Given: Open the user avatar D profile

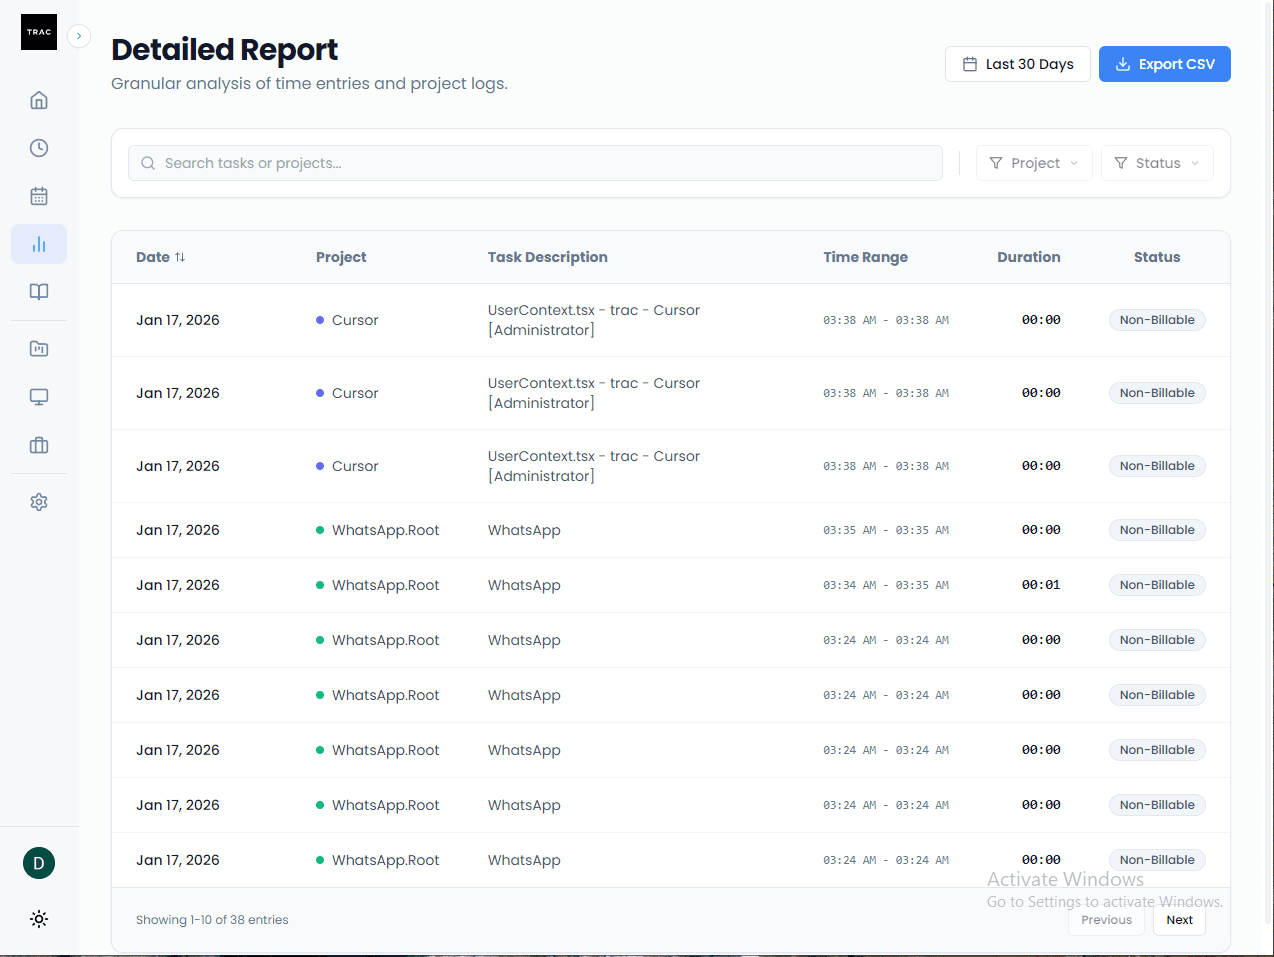Looking at the screenshot, I should [39, 863].
